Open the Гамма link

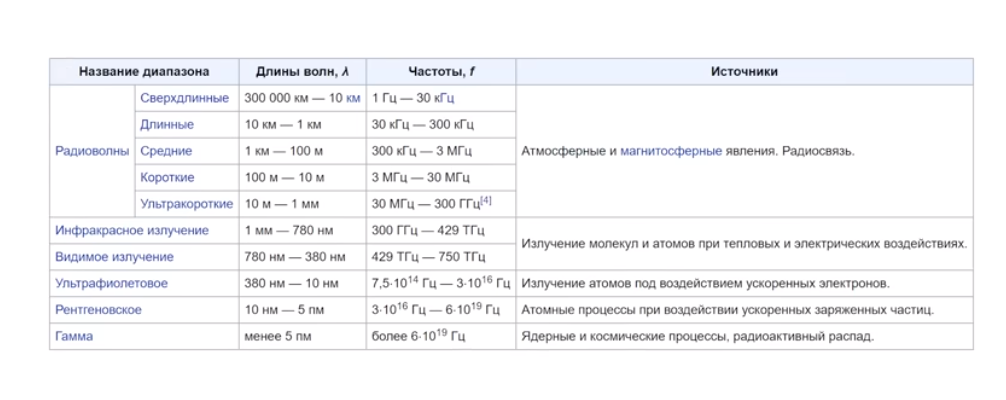coord(74,336)
